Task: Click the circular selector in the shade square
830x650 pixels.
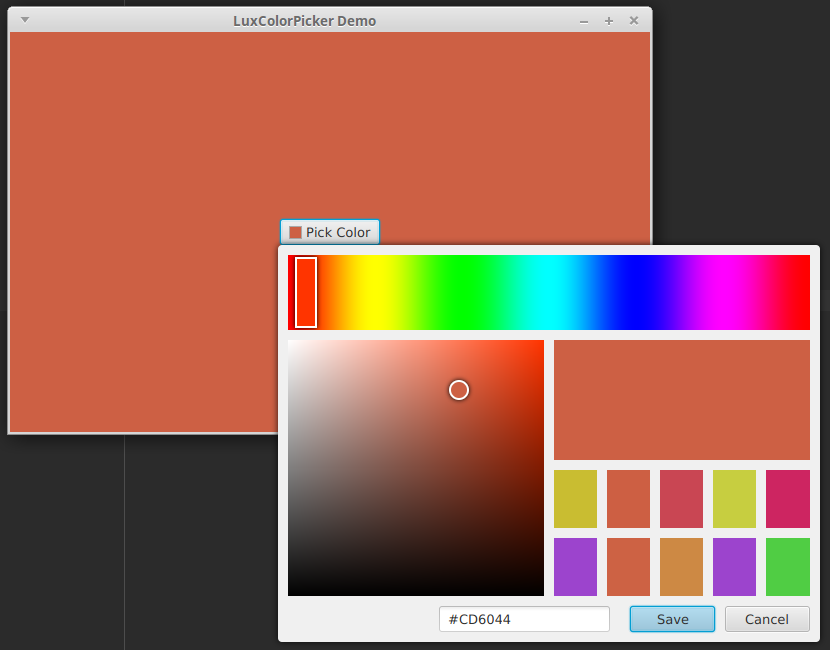Action: click(x=458, y=390)
